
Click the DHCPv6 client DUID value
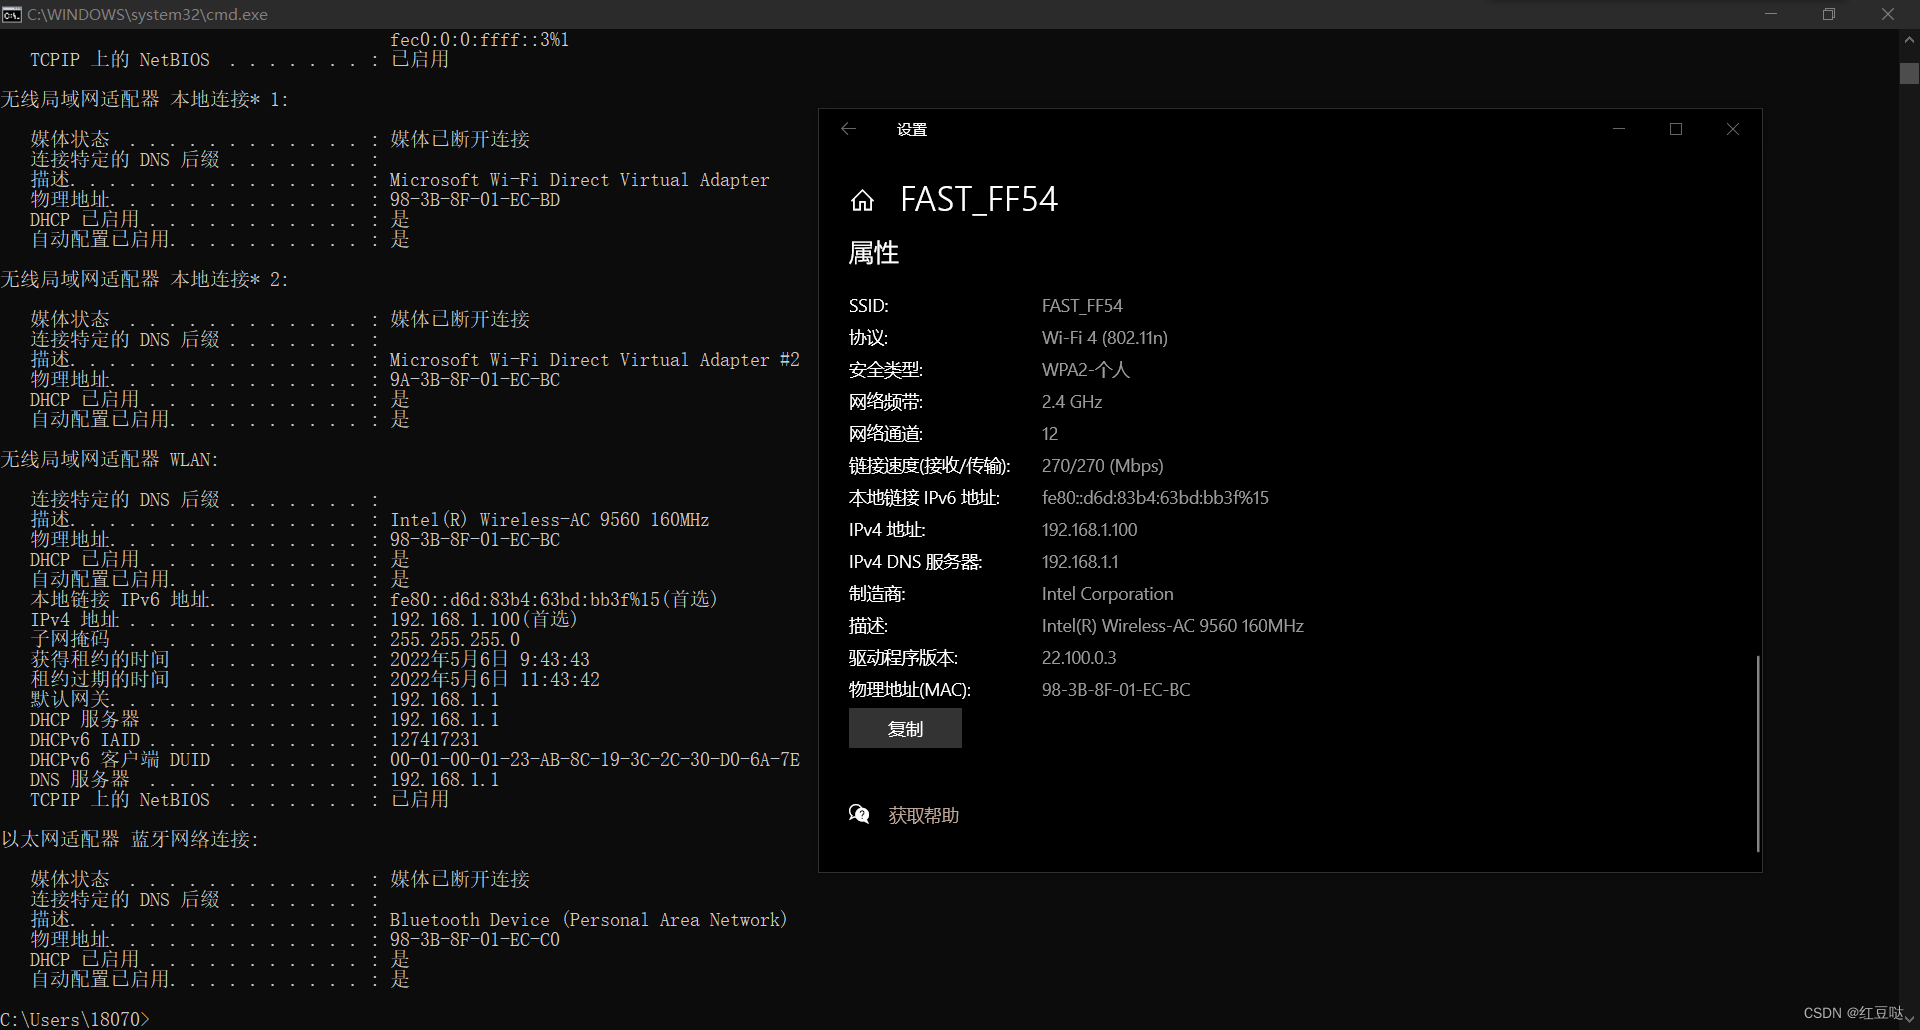[595, 760]
